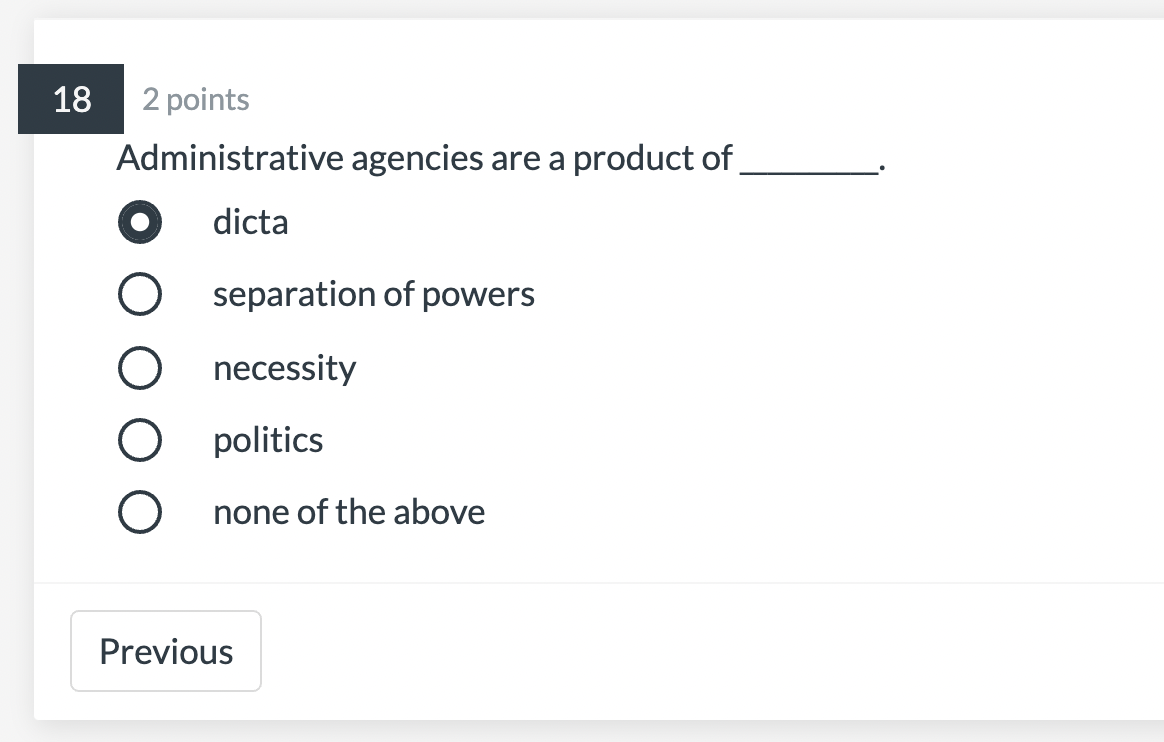Viewport: 1164px width, 742px height.
Task: Pick "politics" from the answer choices
Action: [139, 439]
